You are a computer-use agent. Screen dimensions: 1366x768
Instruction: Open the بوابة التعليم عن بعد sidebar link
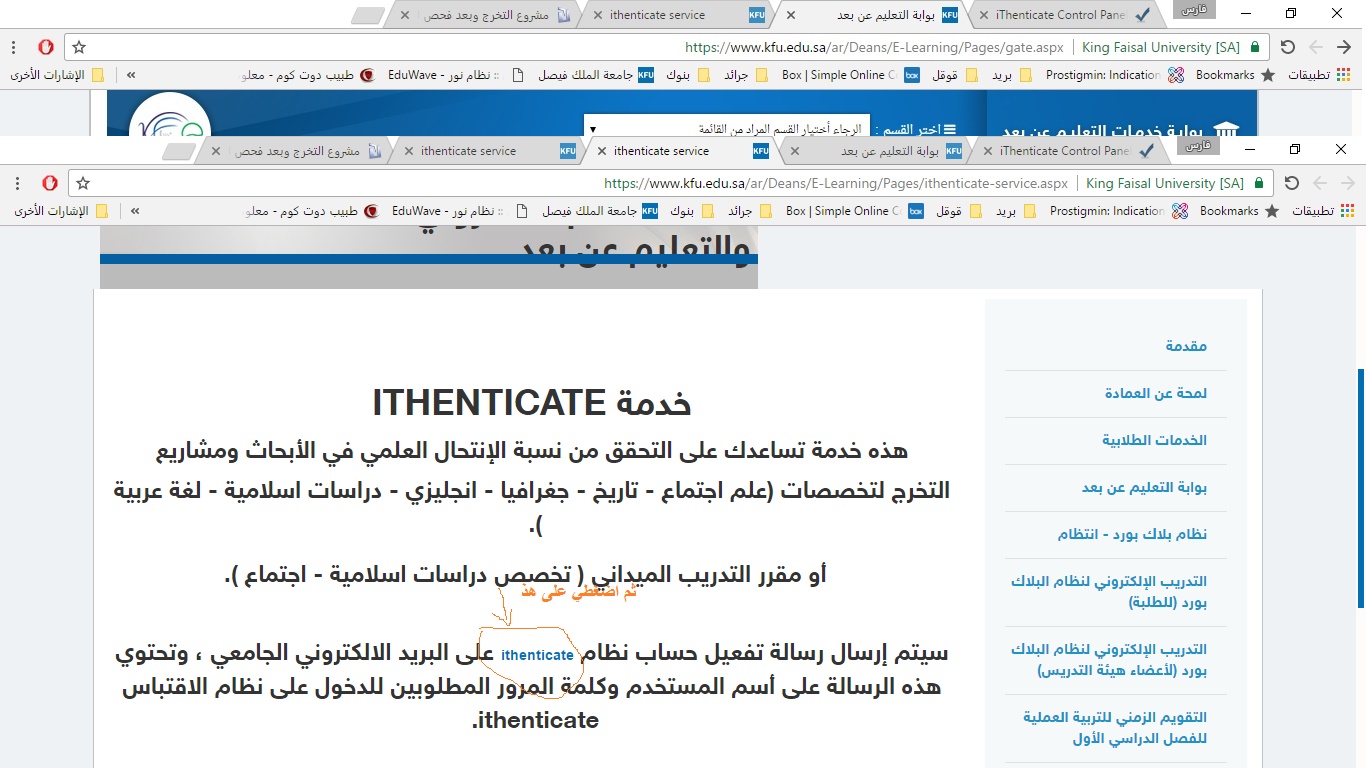[x=1144, y=487]
